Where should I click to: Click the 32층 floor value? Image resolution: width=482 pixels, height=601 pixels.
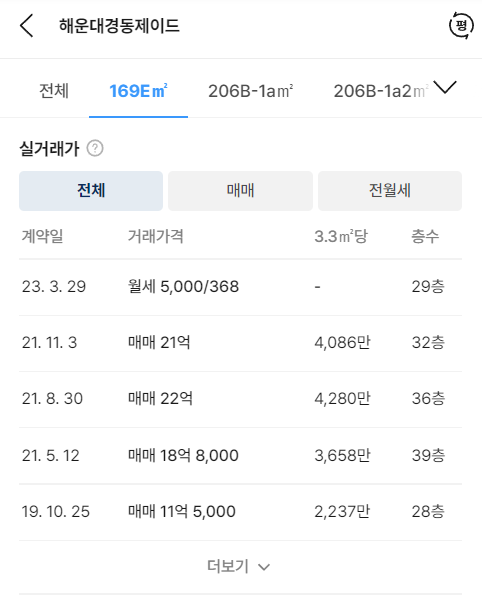point(428,343)
